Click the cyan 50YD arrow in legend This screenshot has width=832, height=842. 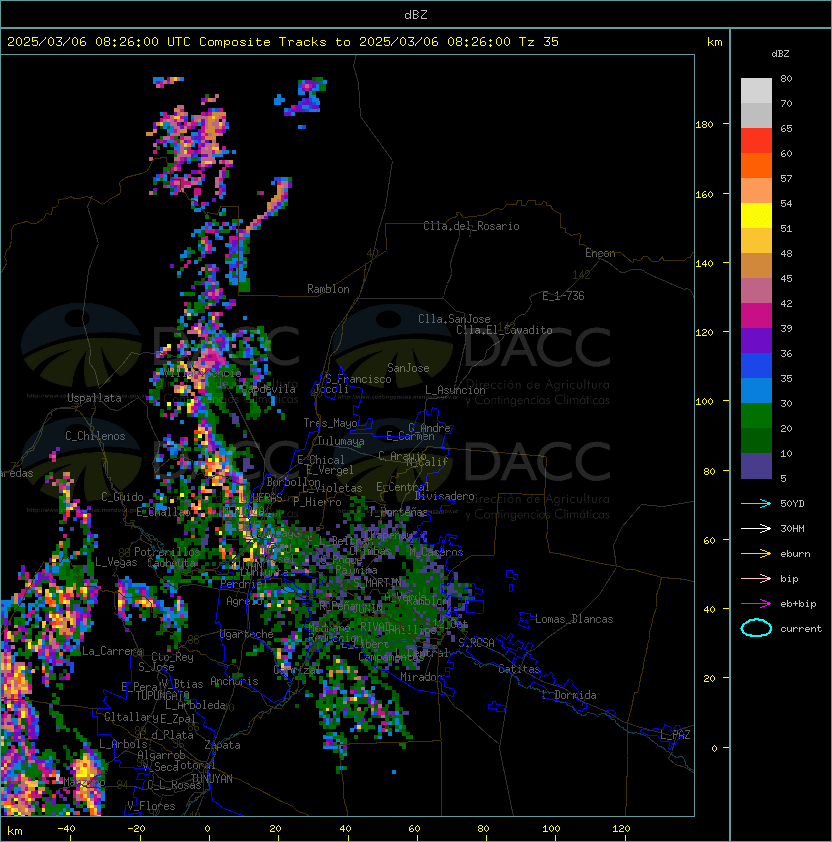click(x=756, y=504)
